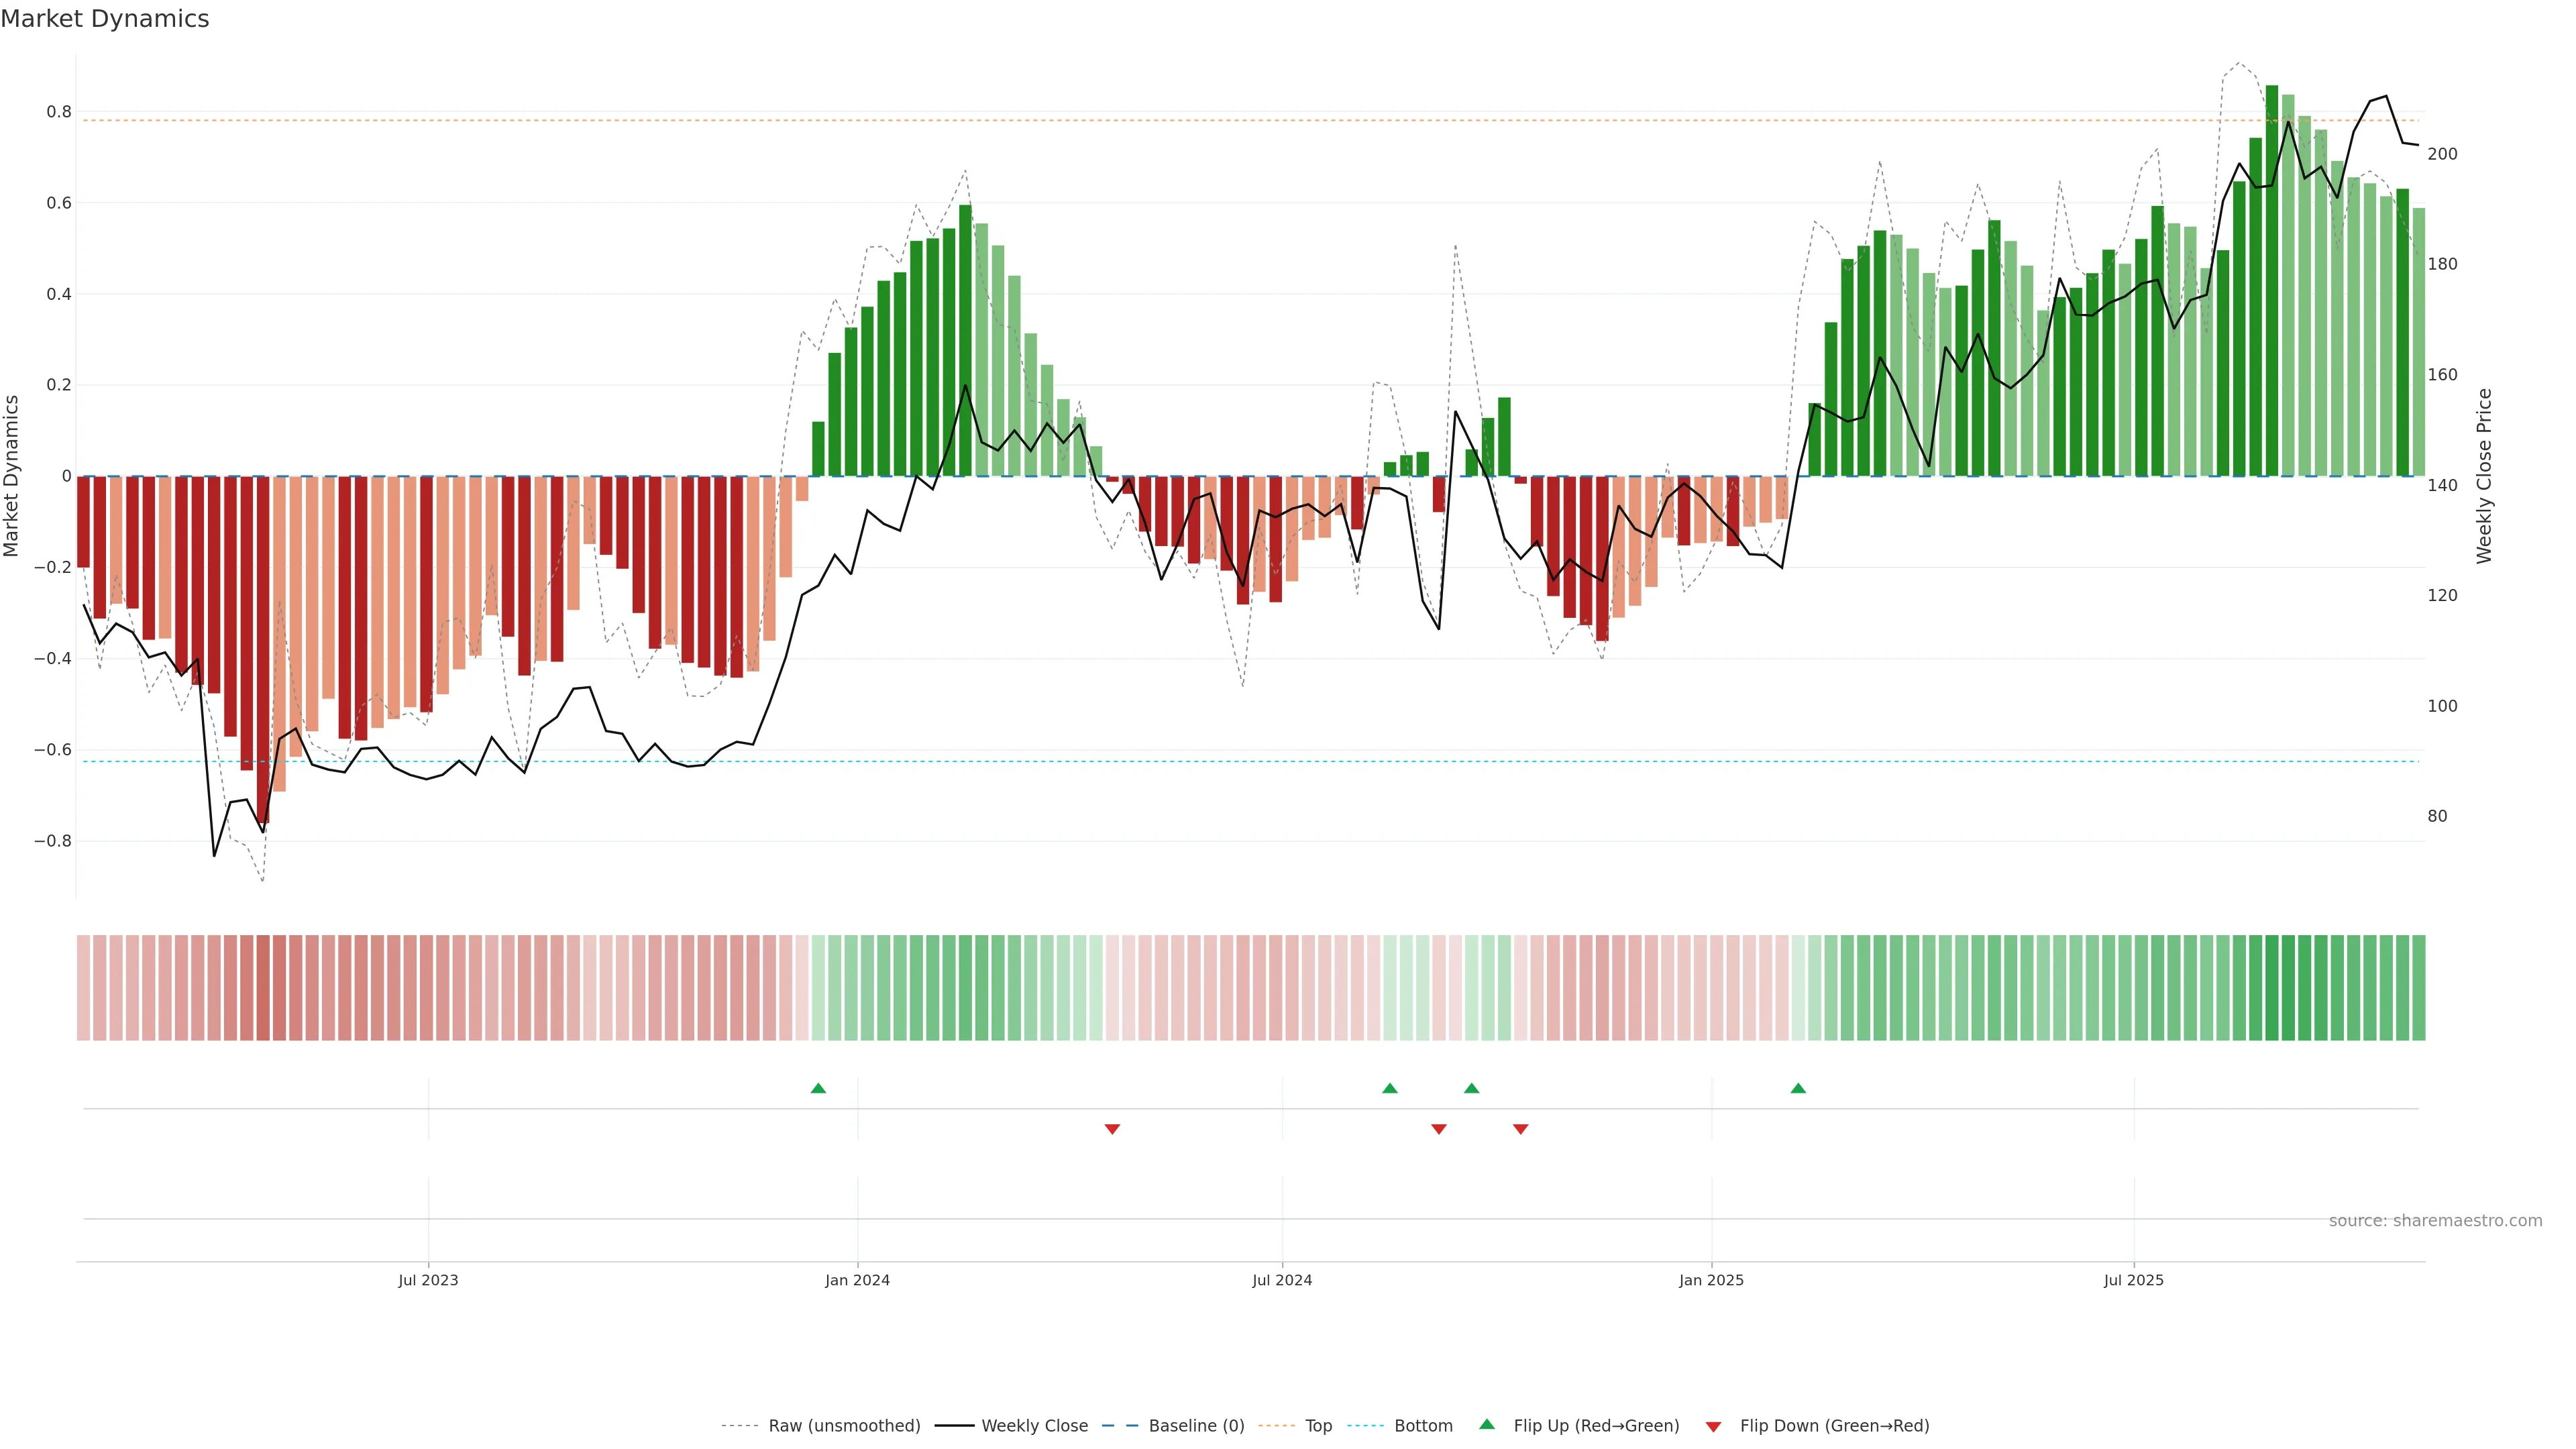The image size is (2576, 1449).
Task: Click the Jul 2025 x-axis label
Action: (x=2133, y=1280)
